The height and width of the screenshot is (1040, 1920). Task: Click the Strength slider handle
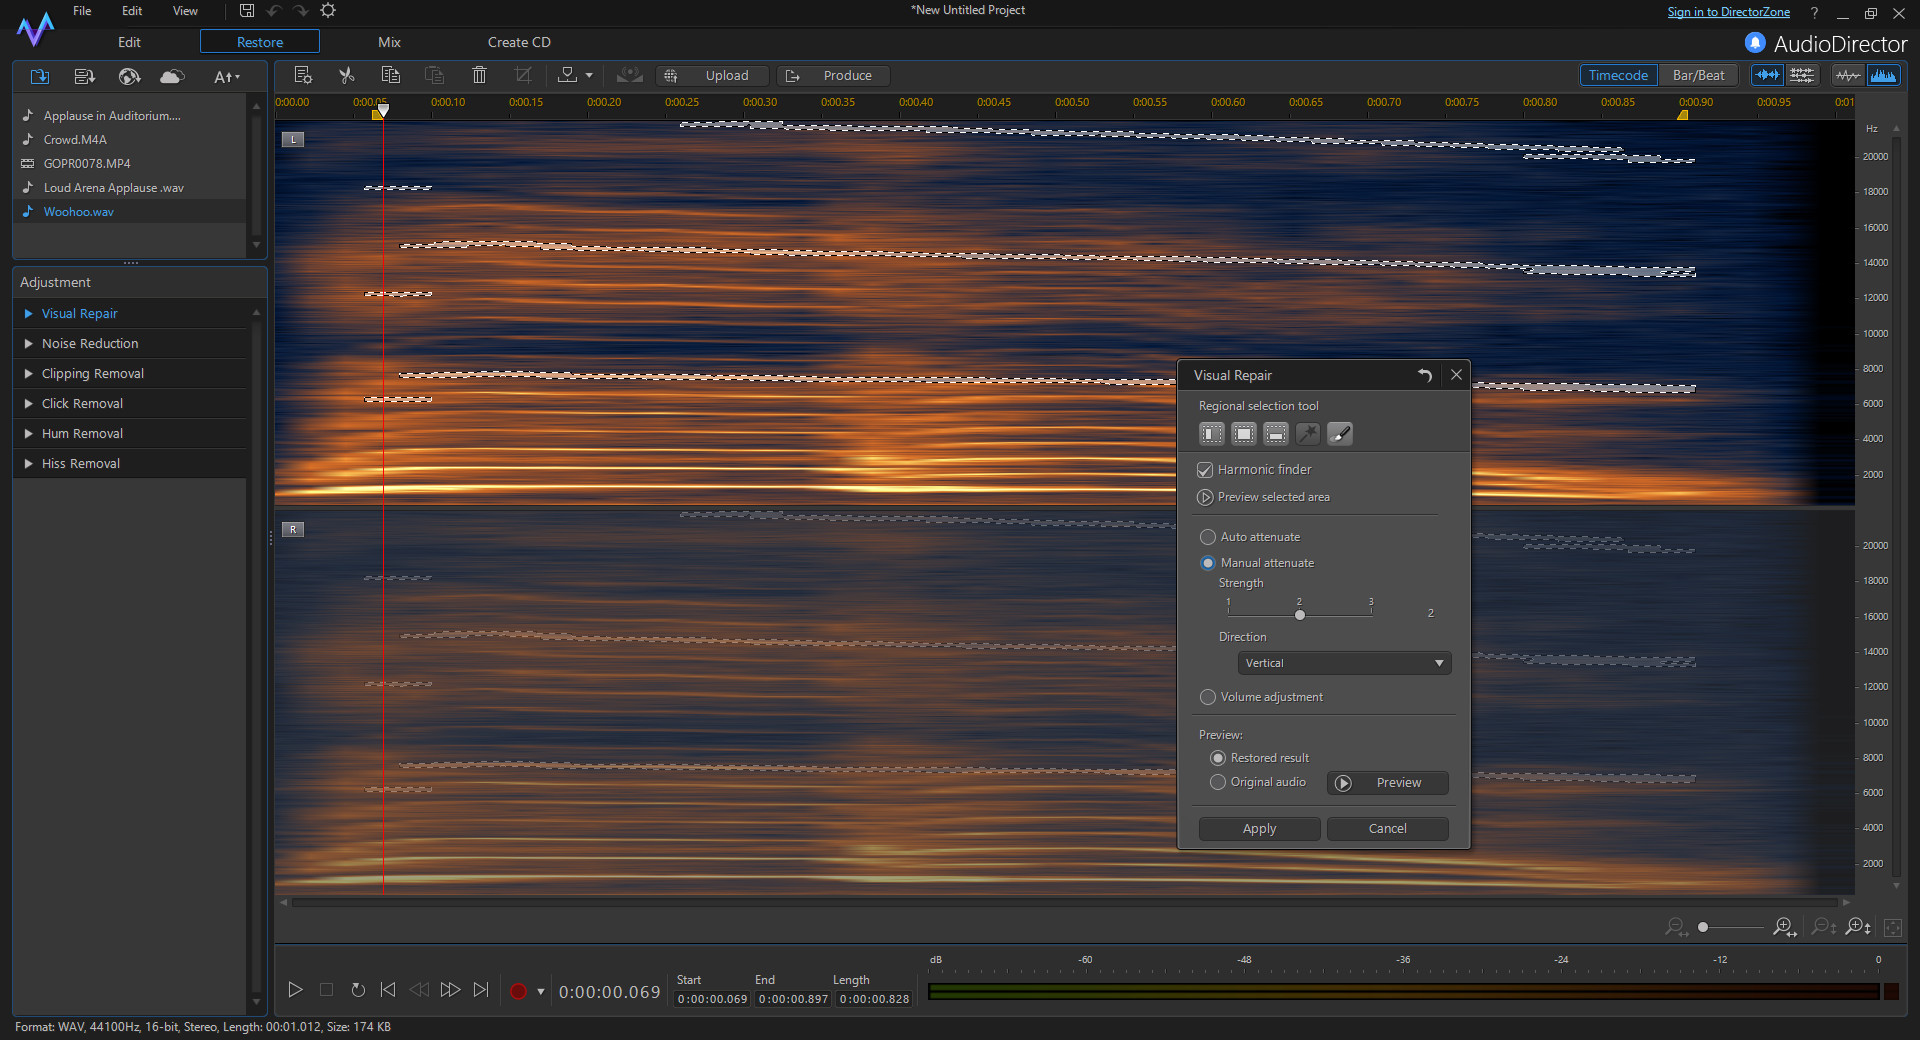pos(1300,615)
